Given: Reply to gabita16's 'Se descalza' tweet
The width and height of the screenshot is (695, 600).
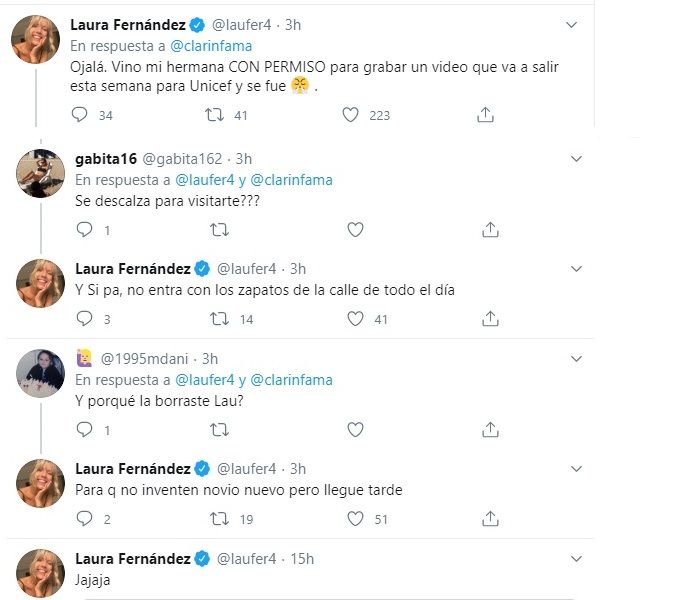Looking at the screenshot, I should click(83, 230).
